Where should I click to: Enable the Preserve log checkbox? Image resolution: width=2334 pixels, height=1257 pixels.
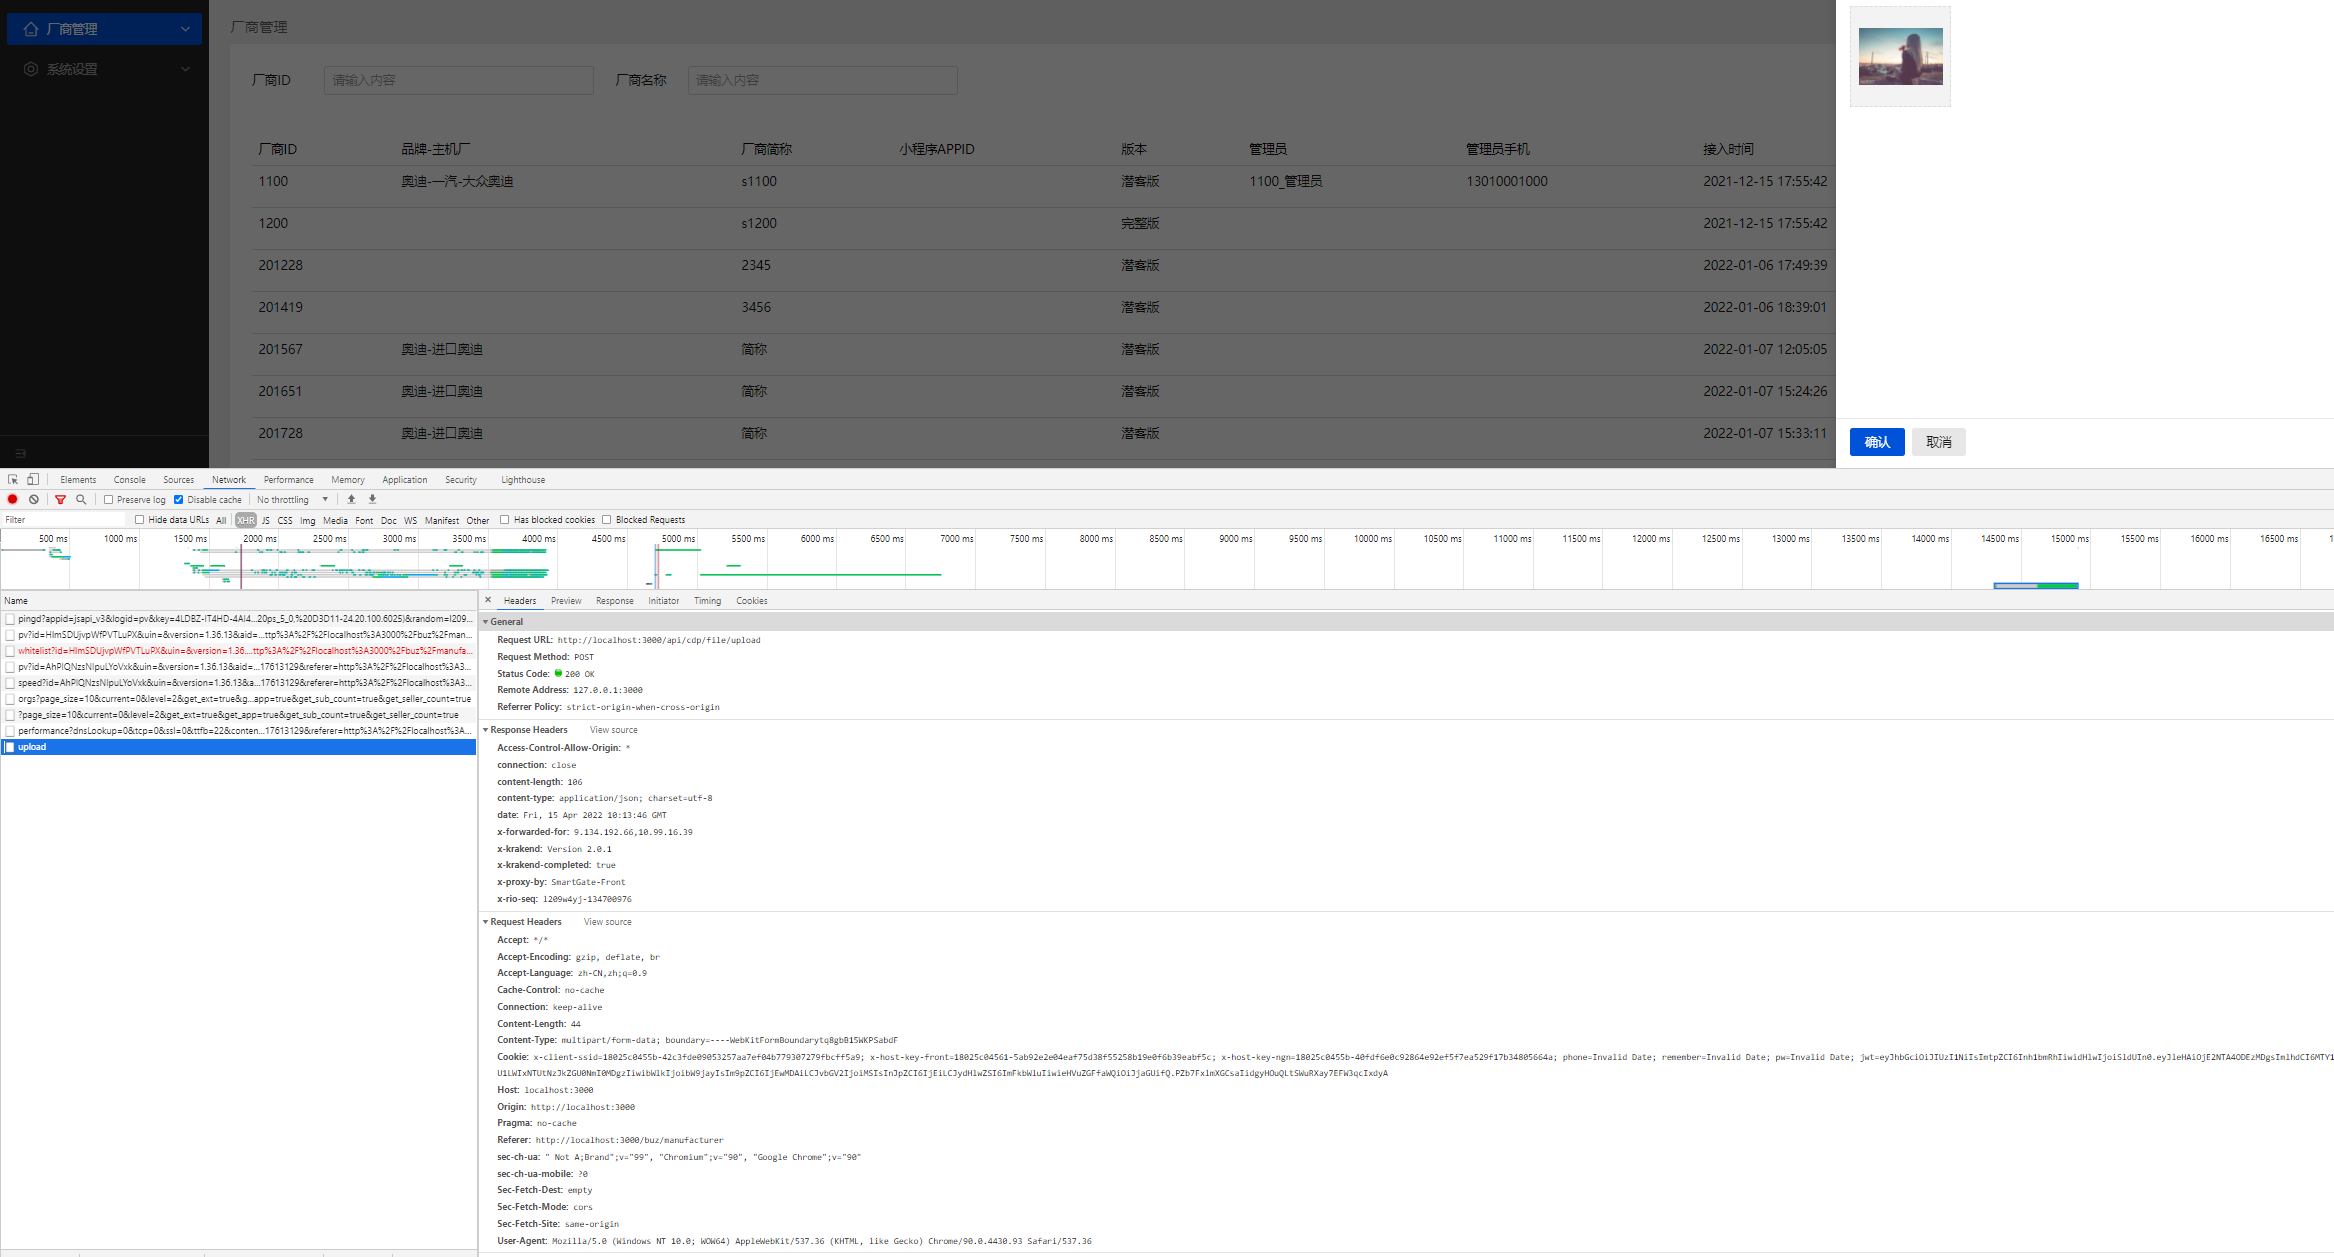pyautogui.click(x=108, y=500)
